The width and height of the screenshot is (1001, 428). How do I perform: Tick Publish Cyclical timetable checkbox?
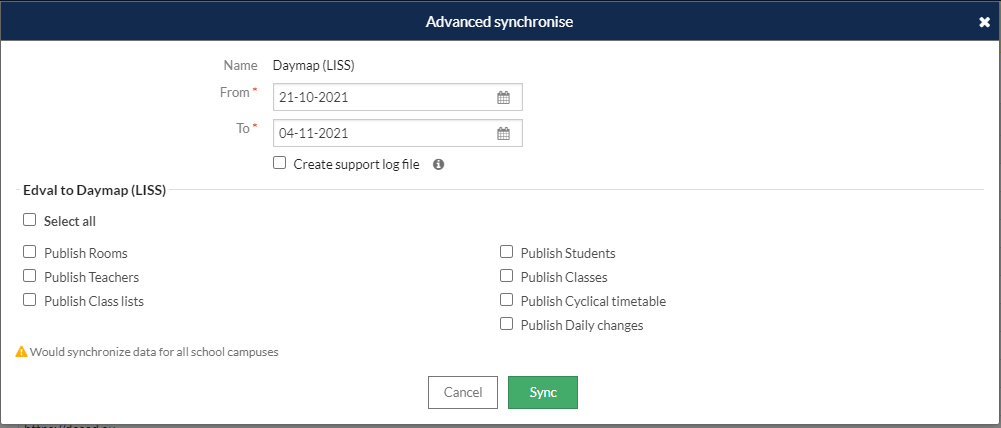tap(506, 300)
